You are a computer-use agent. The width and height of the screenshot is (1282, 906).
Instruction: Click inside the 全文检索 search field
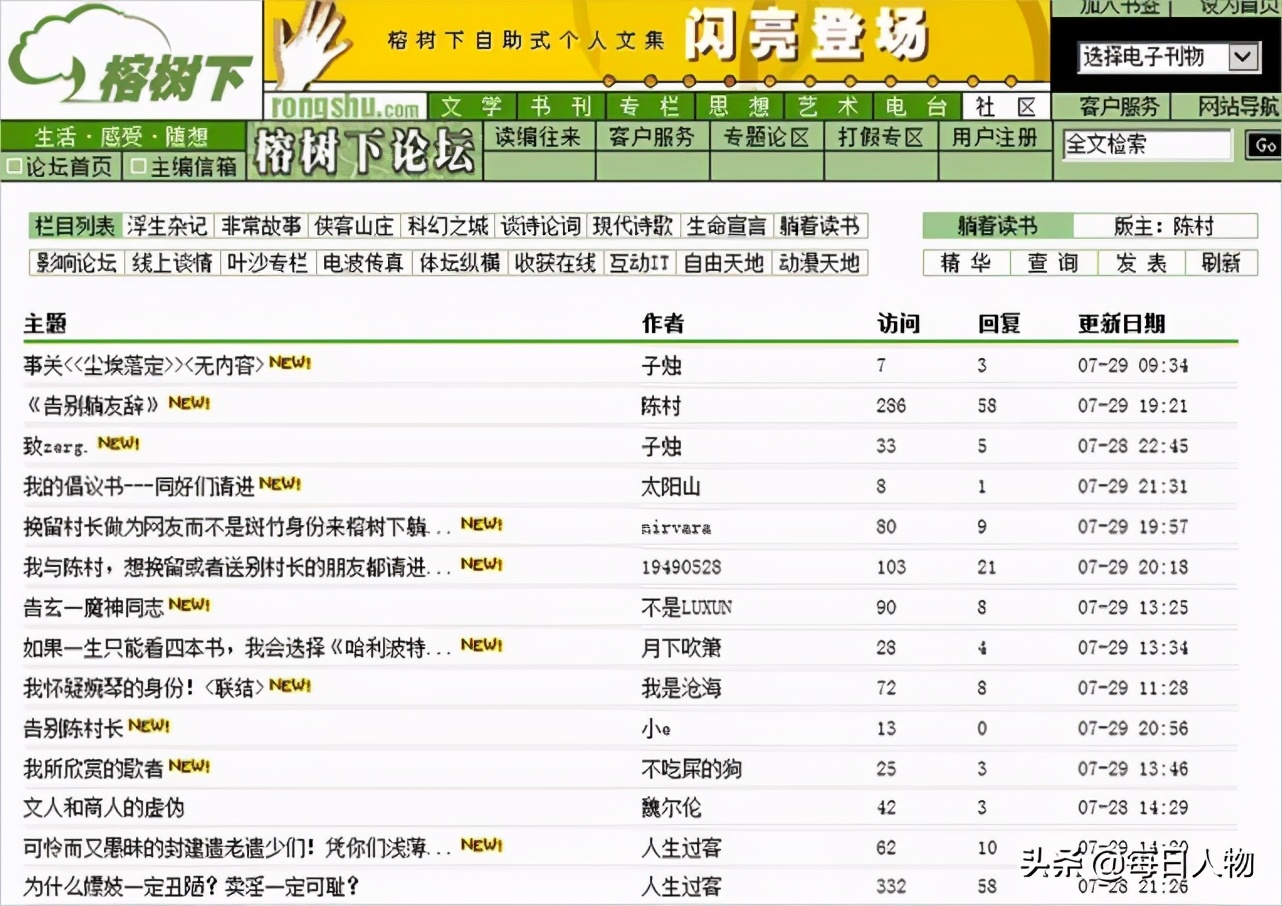tap(1145, 145)
